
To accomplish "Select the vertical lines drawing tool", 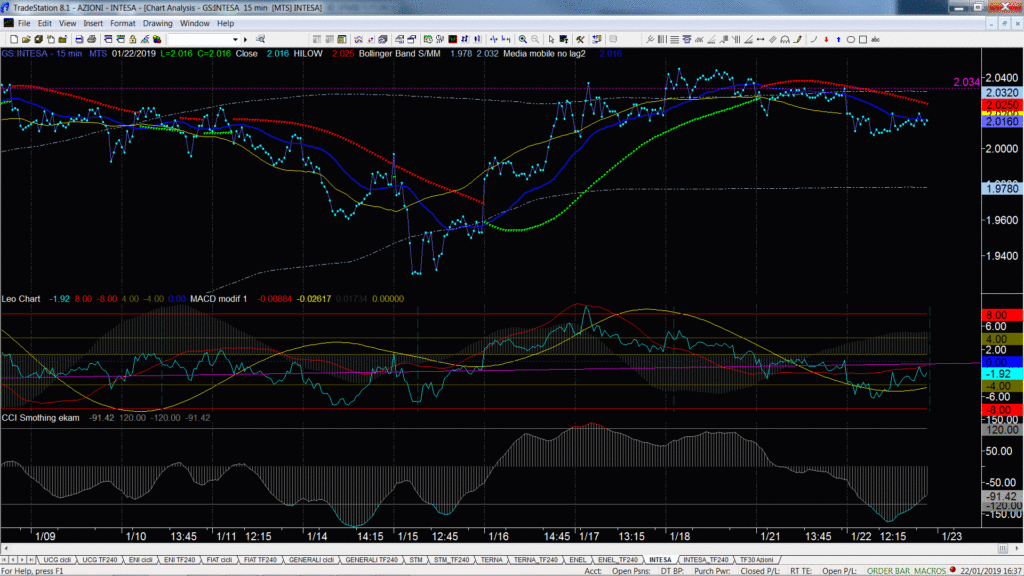I will click(x=662, y=39).
